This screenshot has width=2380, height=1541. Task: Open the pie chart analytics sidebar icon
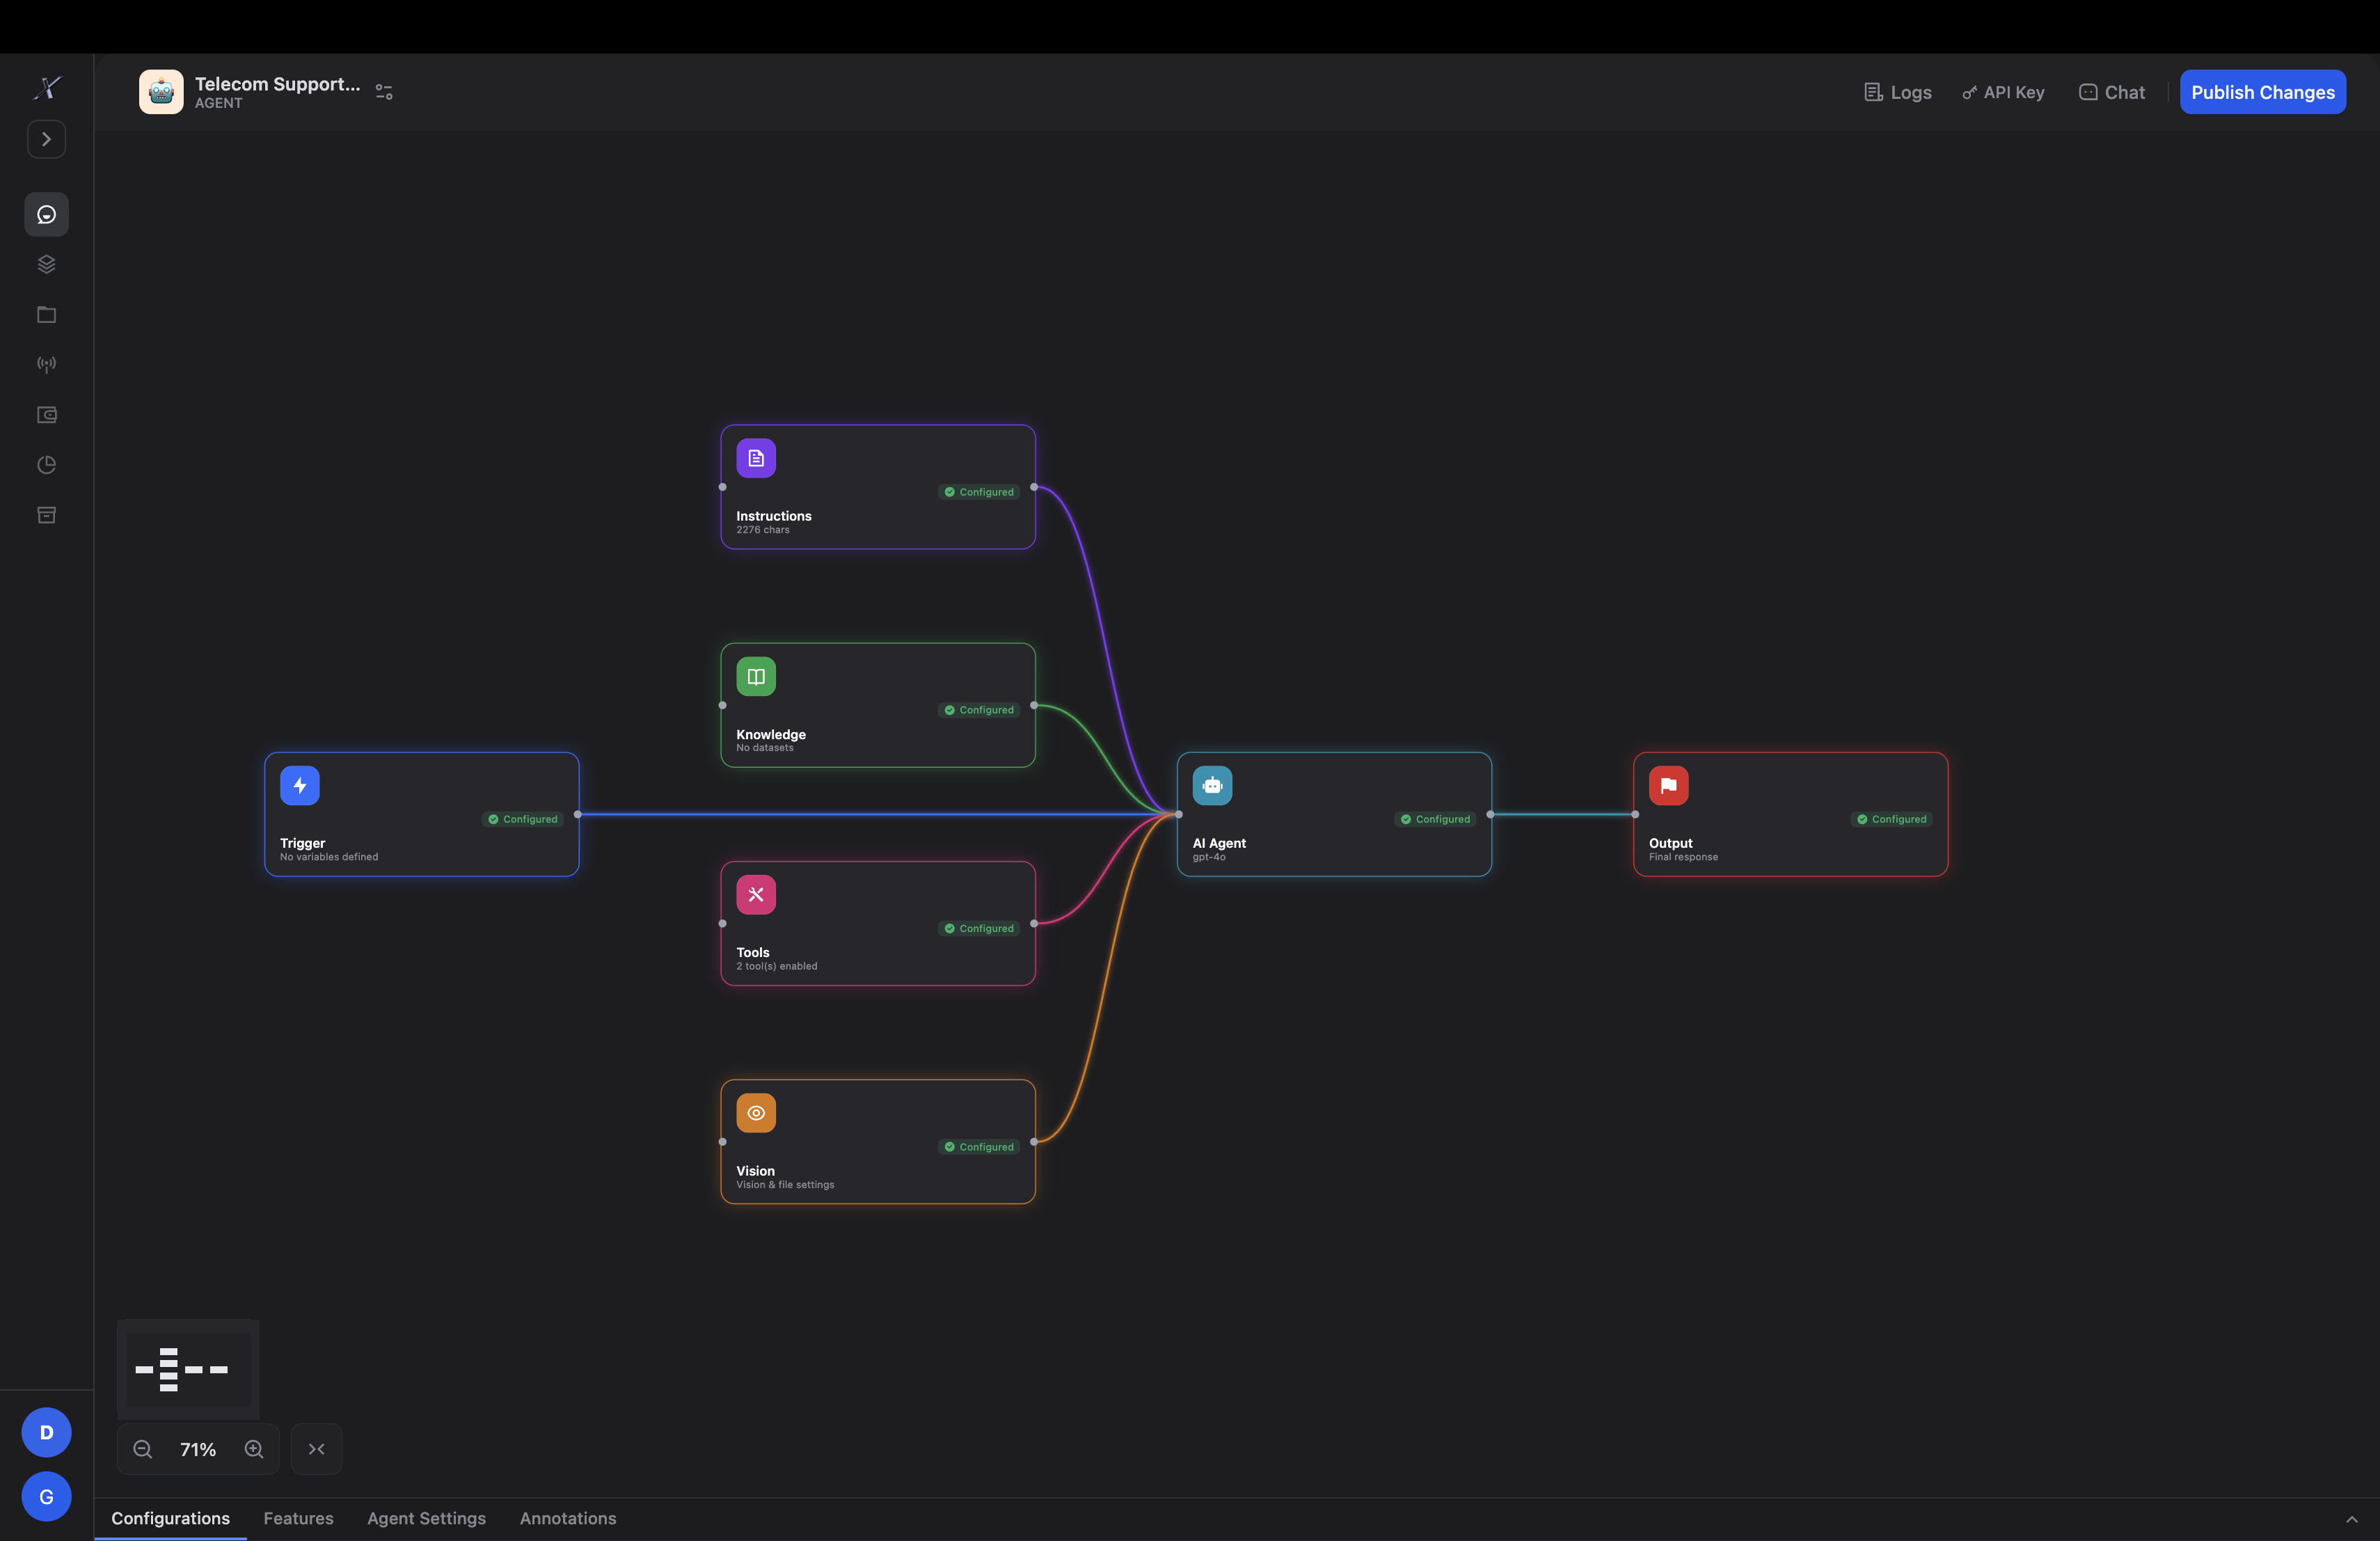[x=46, y=464]
